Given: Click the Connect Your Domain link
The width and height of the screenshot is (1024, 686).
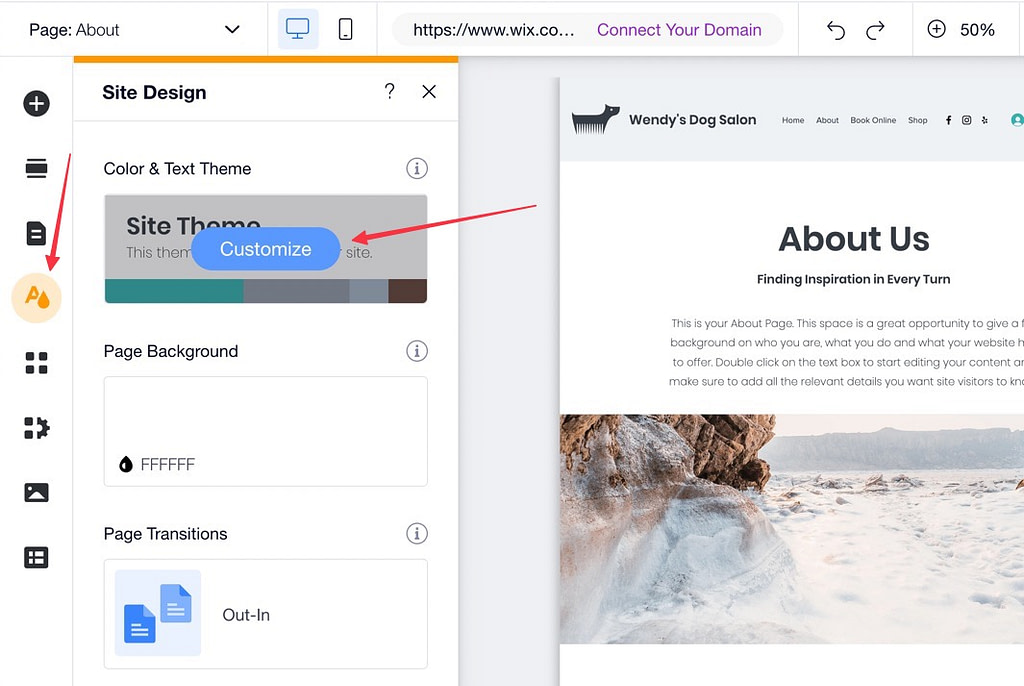Looking at the screenshot, I should tap(679, 29).
